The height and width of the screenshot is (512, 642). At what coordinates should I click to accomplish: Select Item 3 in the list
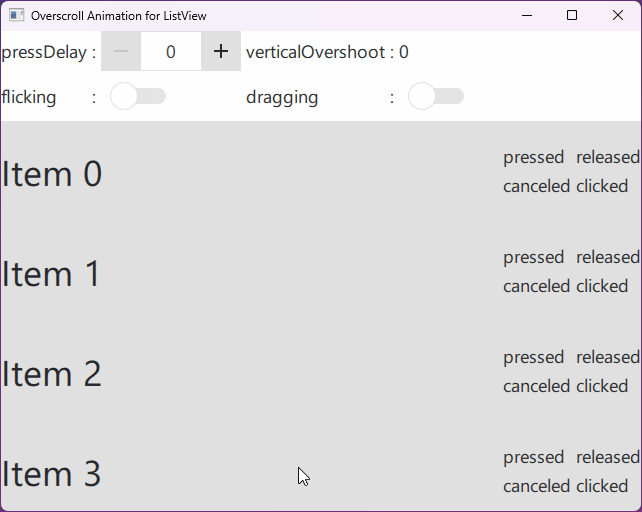[52, 474]
